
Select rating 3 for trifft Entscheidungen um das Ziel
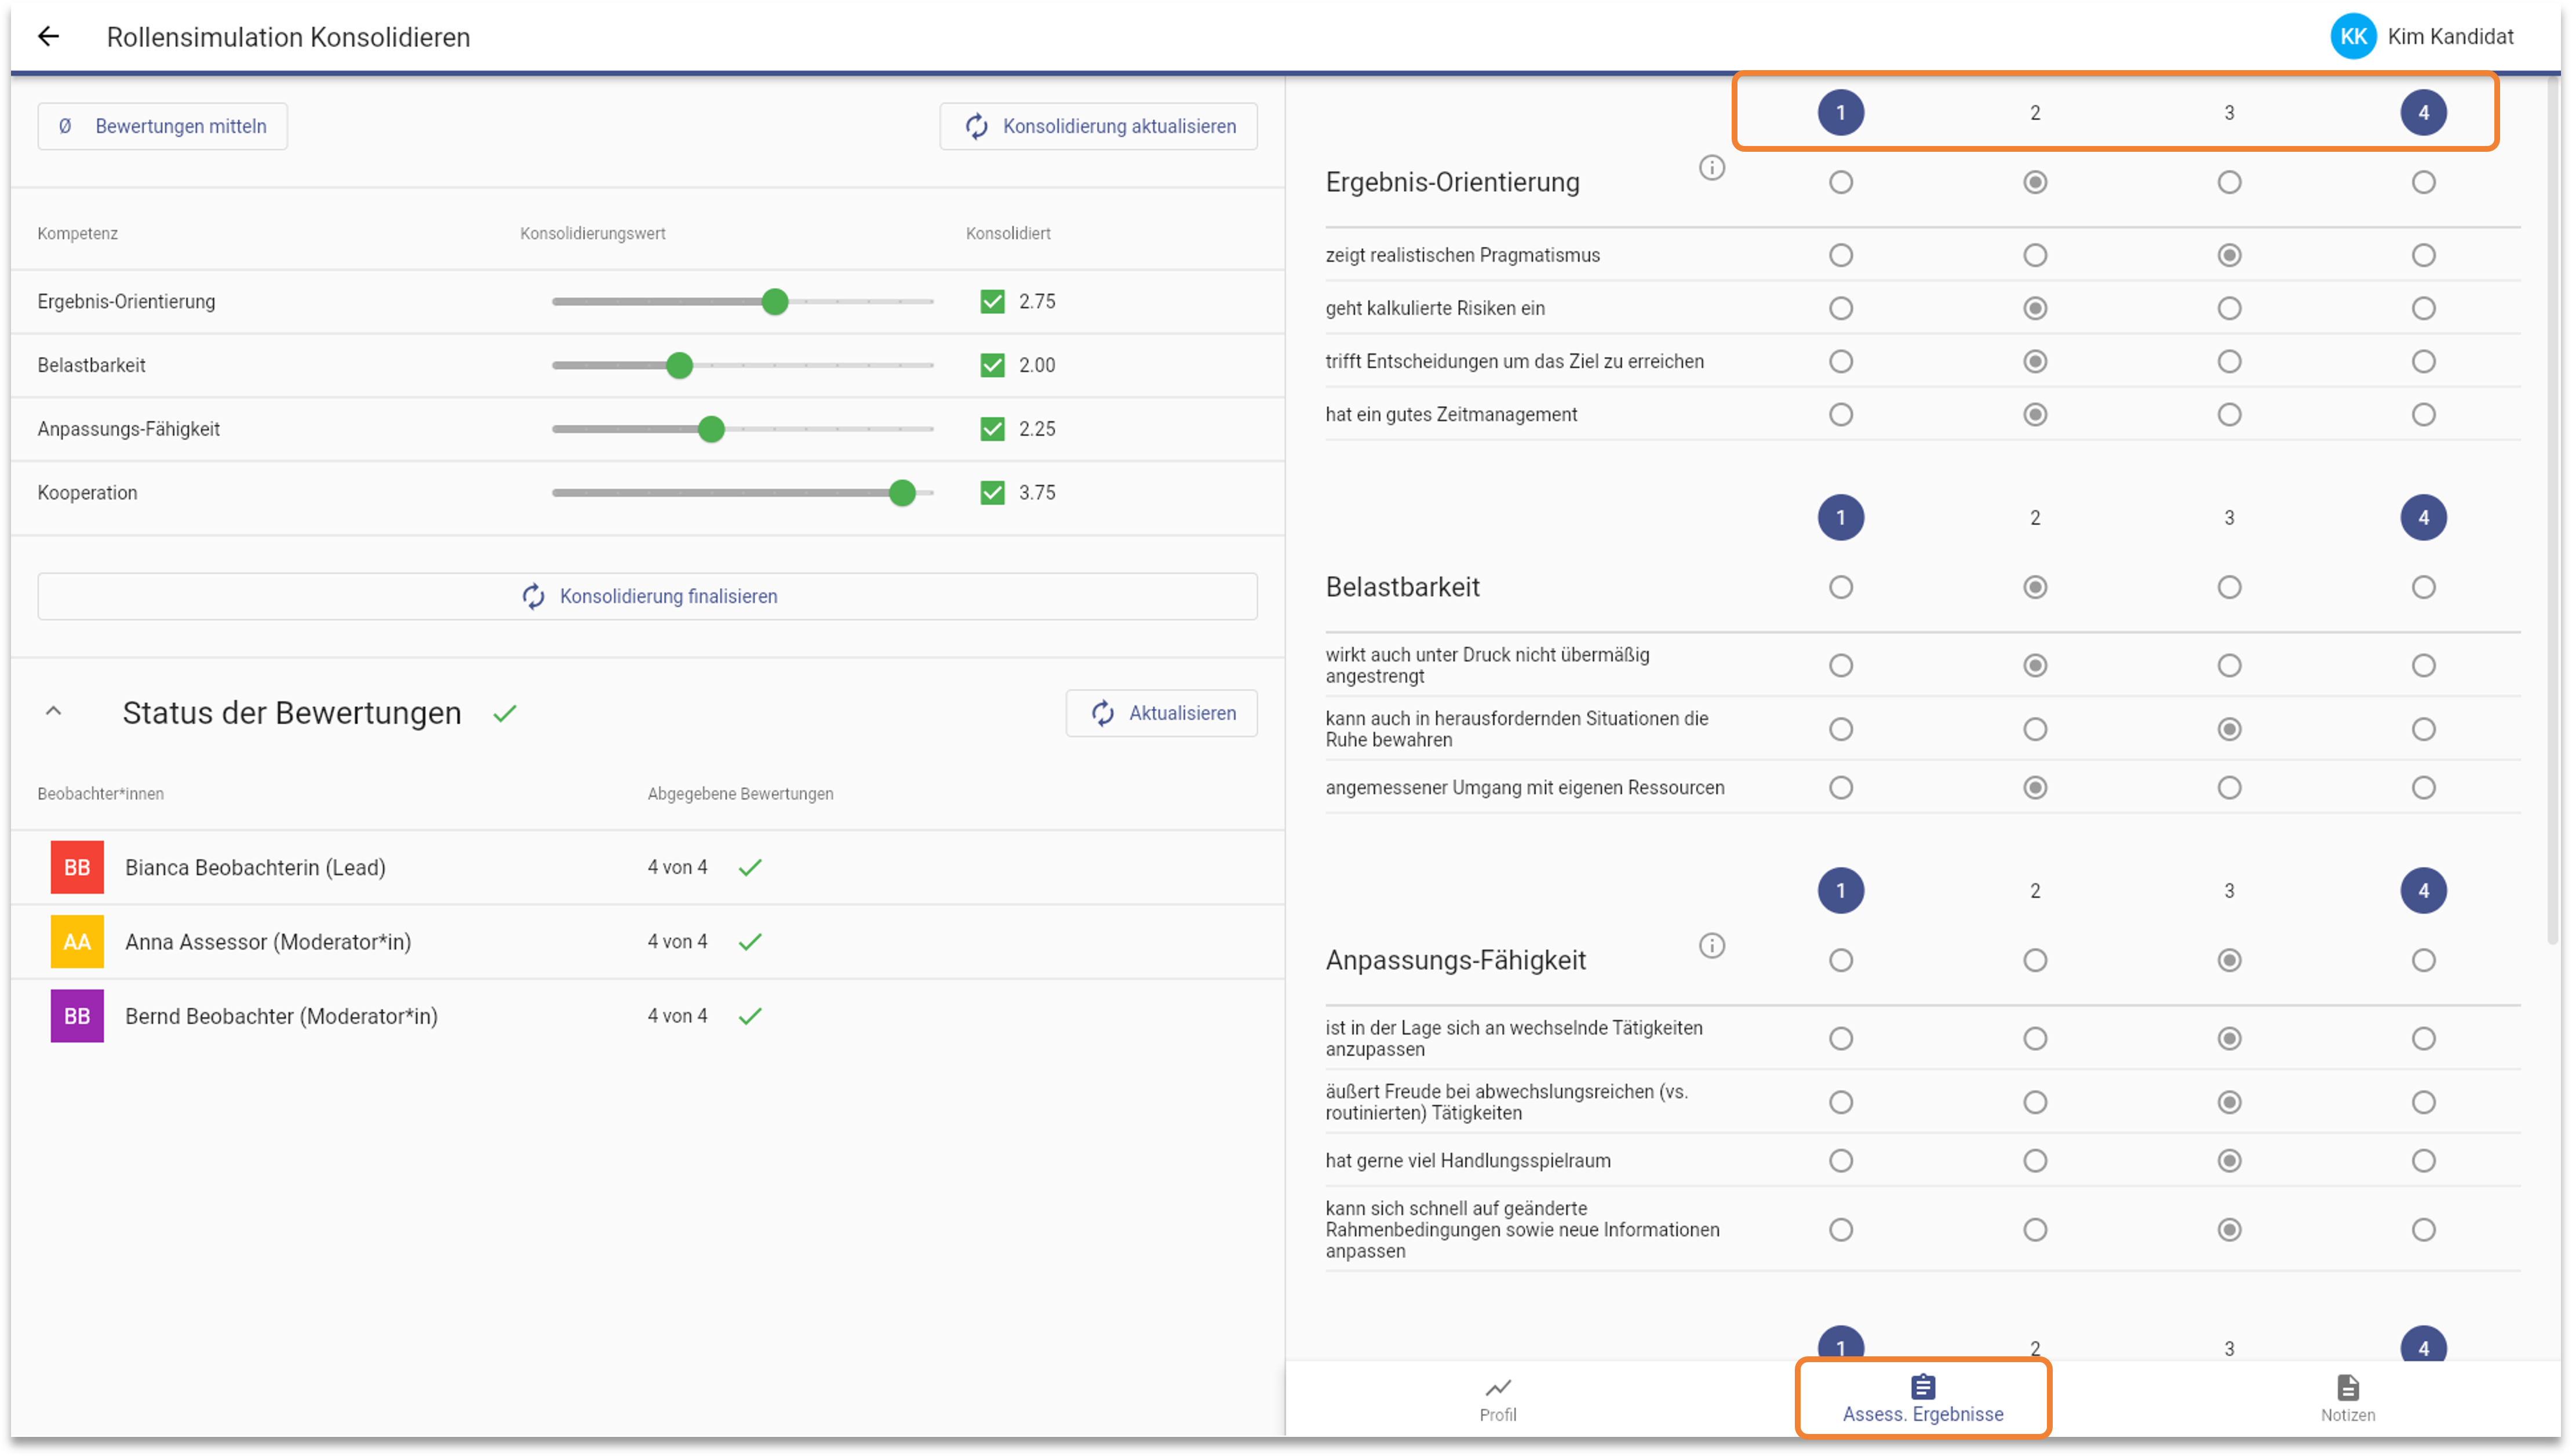coord(2228,361)
